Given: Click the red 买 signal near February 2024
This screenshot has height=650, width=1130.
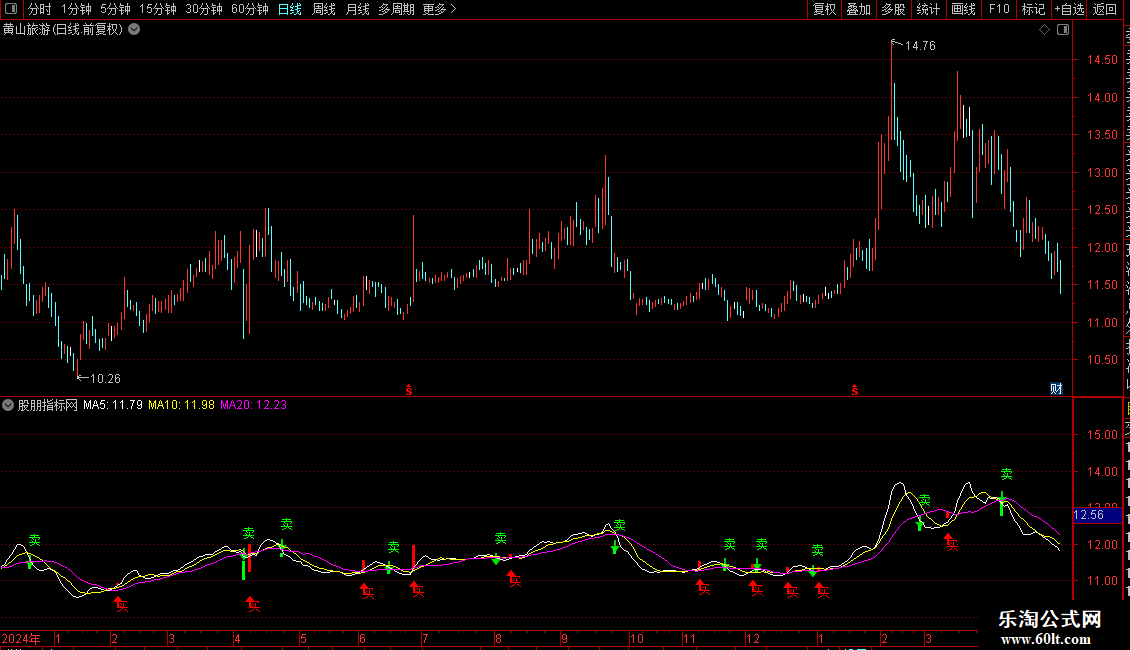Looking at the screenshot, I should (x=122, y=606).
